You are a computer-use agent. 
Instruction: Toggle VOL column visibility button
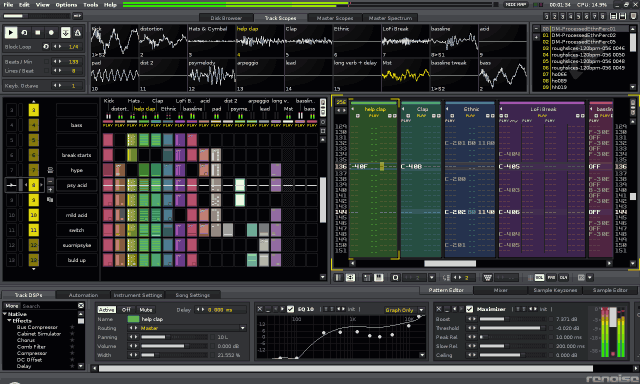(x=539, y=277)
